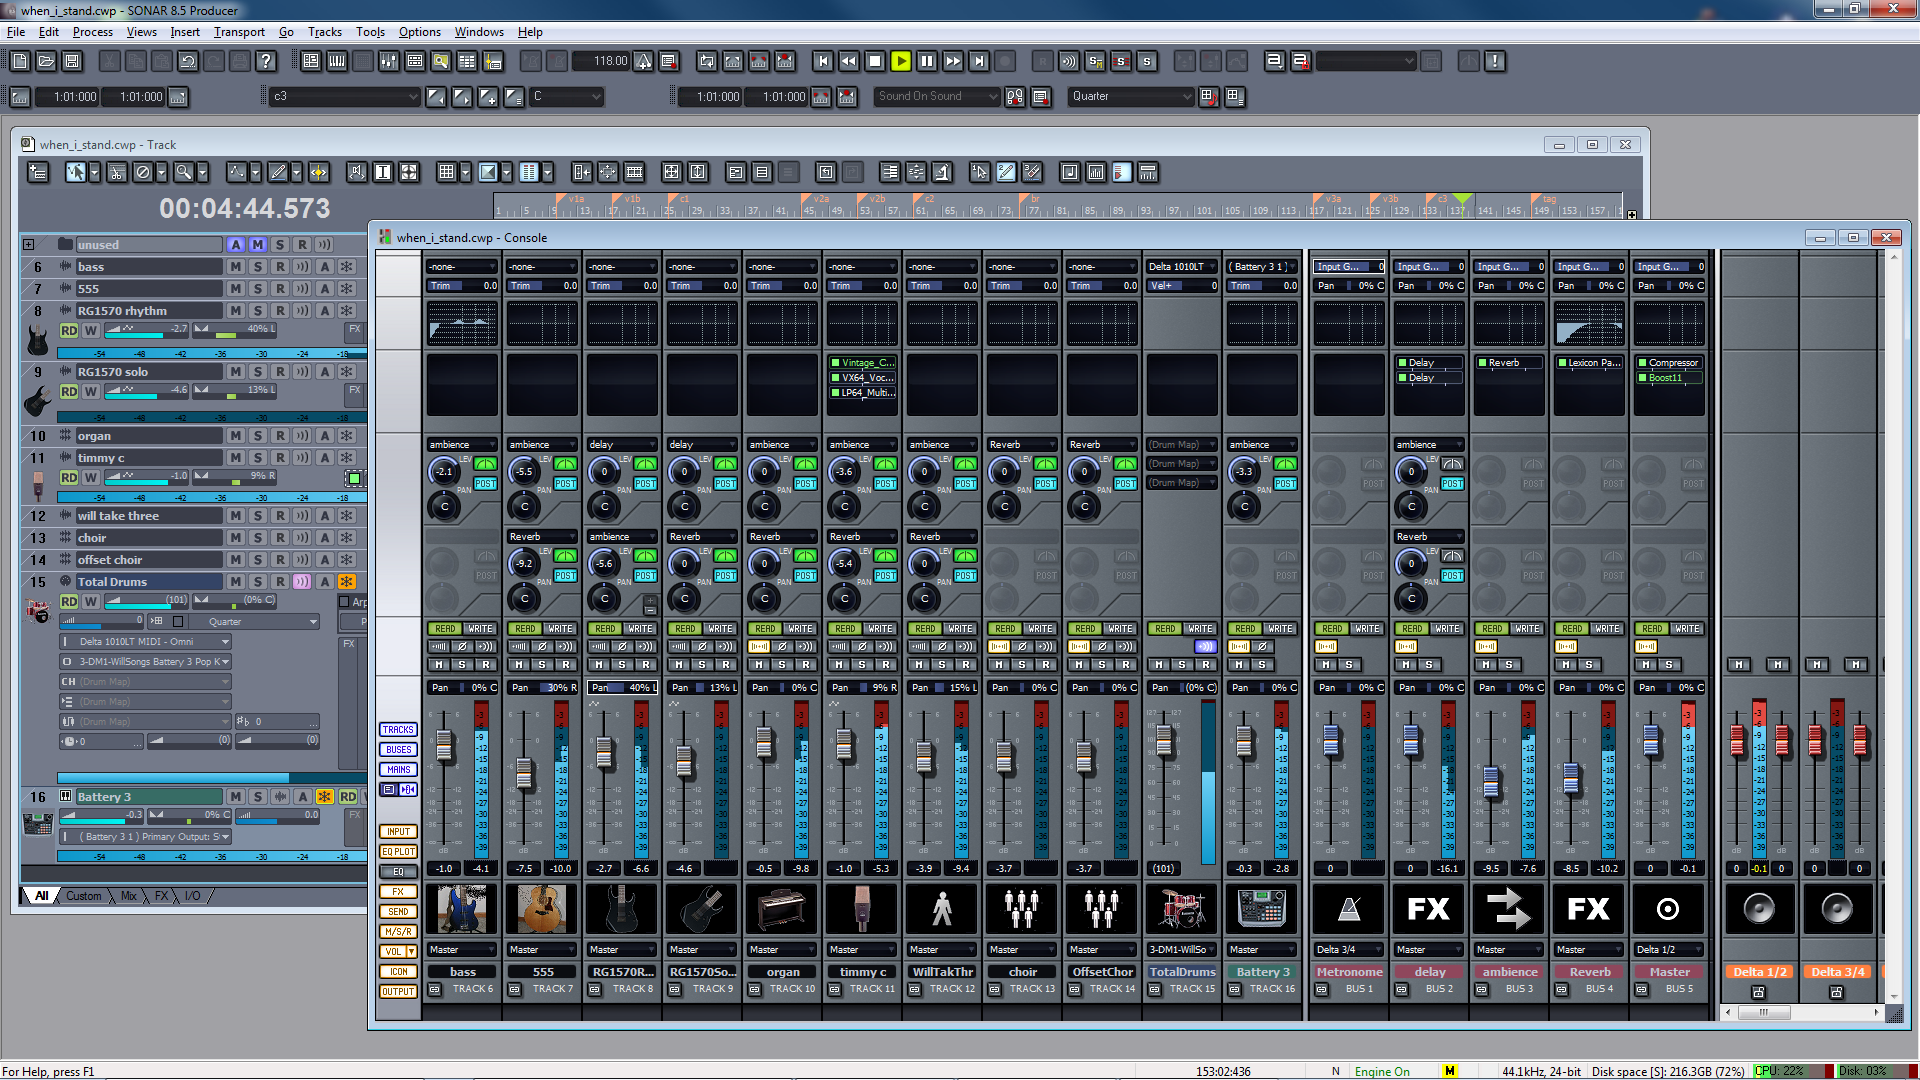Switch to the Mix tab in Track view
Image resolution: width=1920 pixels, height=1080 pixels.
129,896
